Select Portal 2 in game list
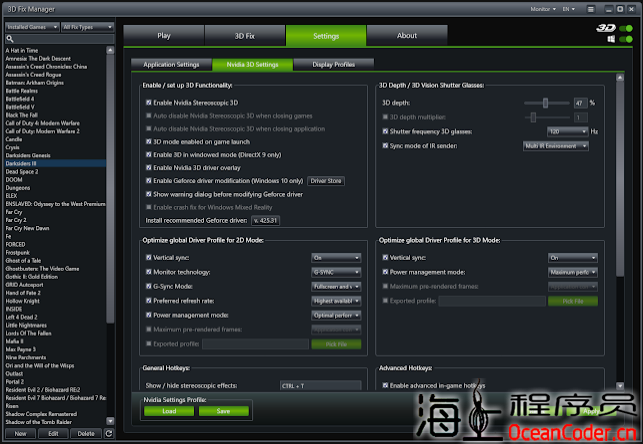Image resolution: width=643 pixels, height=444 pixels. pos(55,382)
